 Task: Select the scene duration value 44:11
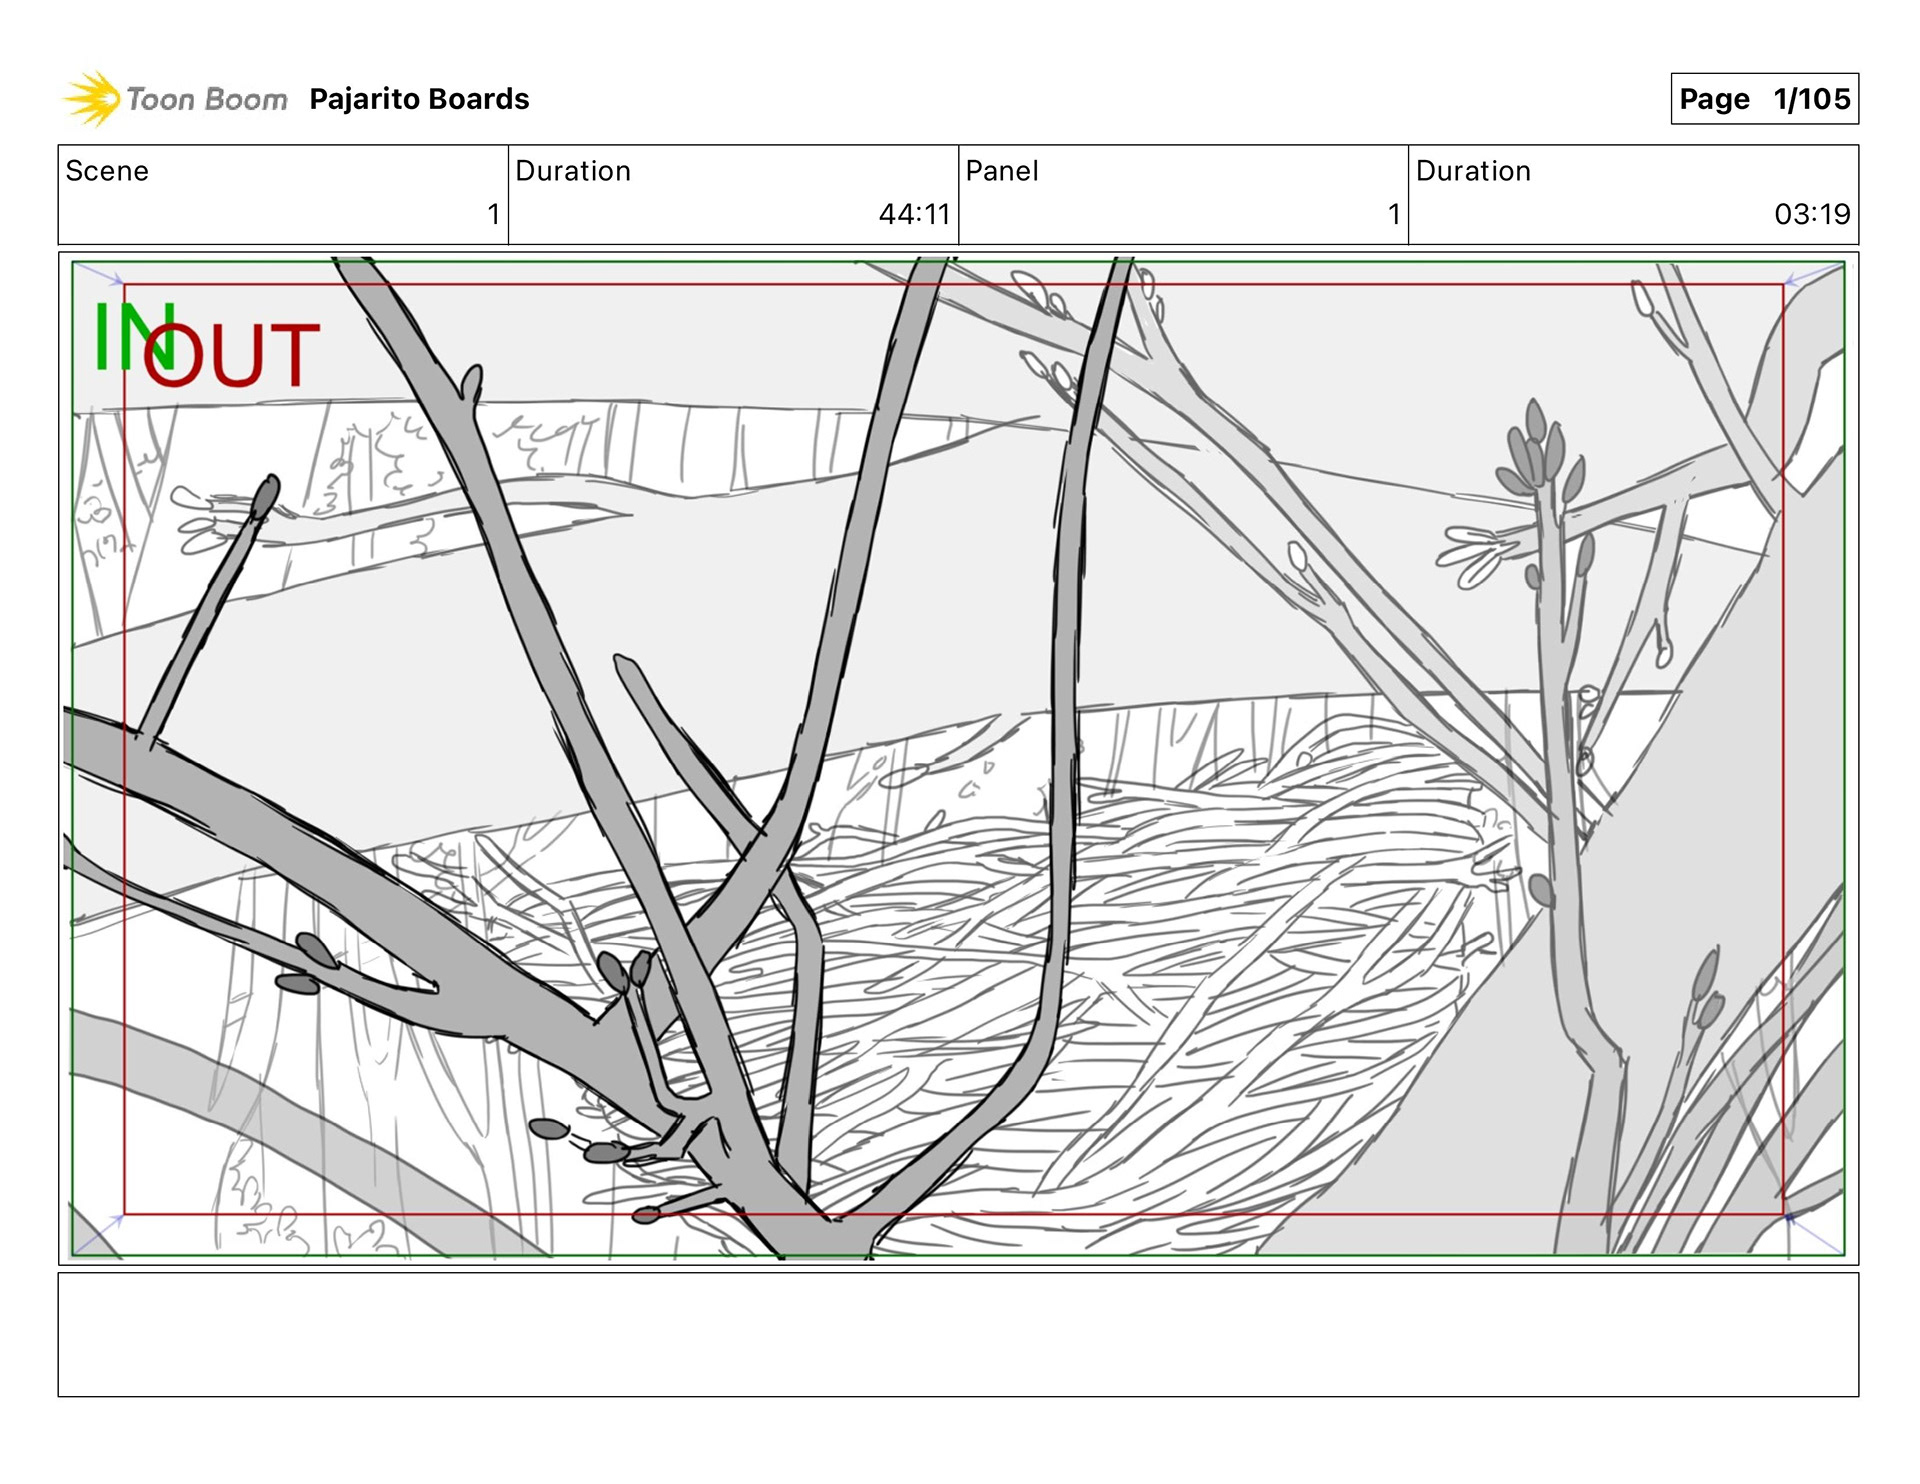click(x=914, y=214)
